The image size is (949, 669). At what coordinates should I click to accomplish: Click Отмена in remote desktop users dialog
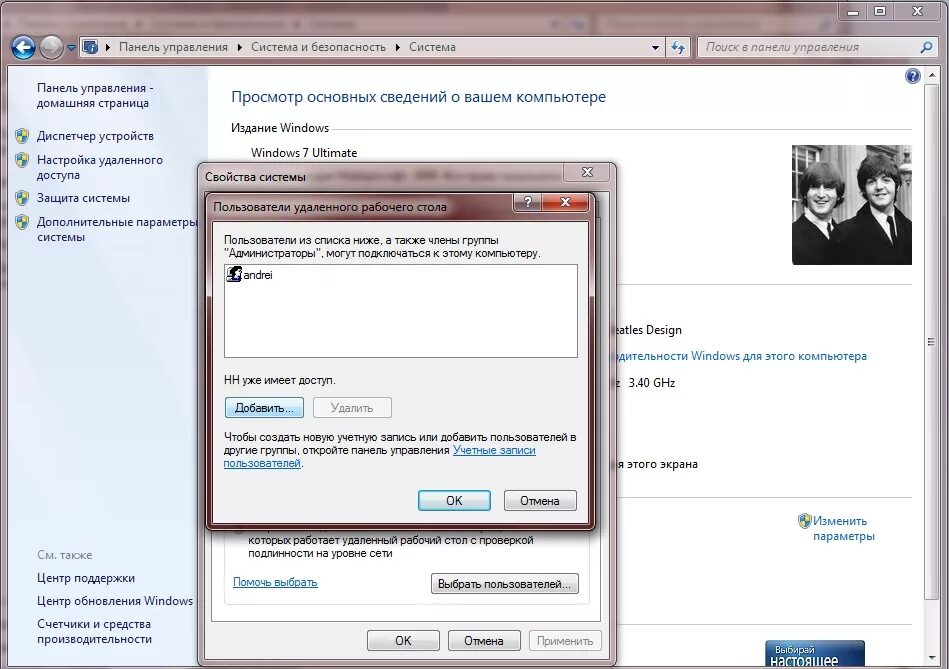[x=540, y=501]
